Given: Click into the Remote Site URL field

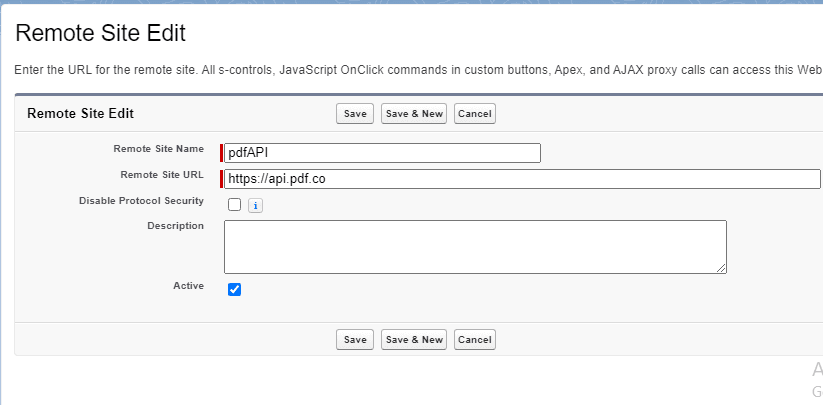Looking at the screenshot, I should point(522,179).
